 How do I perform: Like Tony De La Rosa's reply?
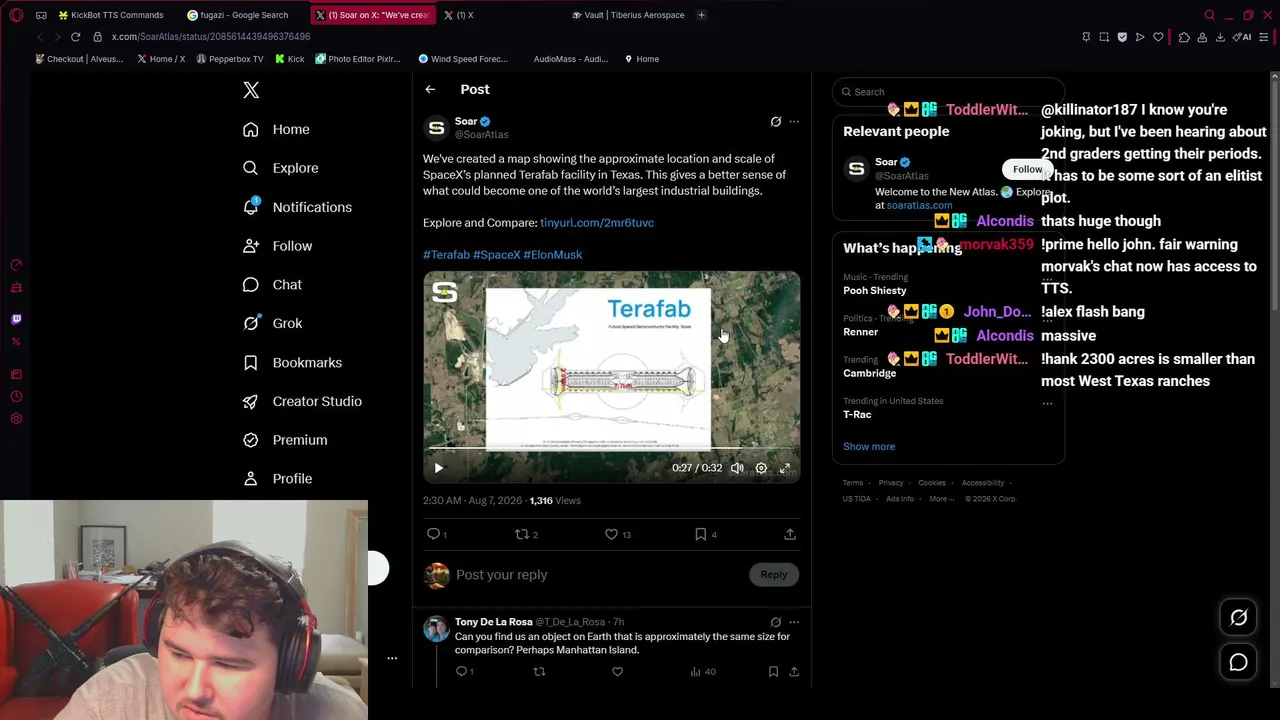617,672
